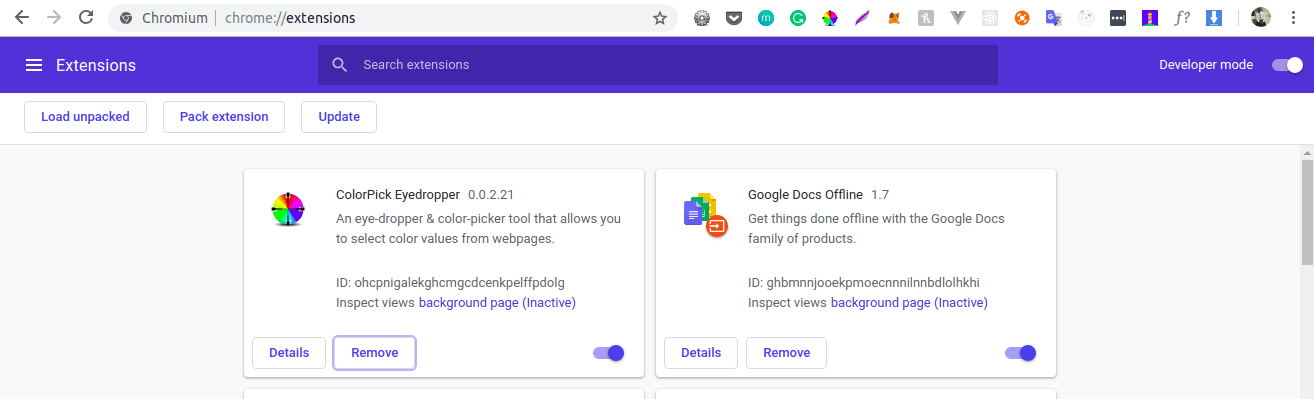Inspect ColorPick Eyedropper background page

[497, 302]
